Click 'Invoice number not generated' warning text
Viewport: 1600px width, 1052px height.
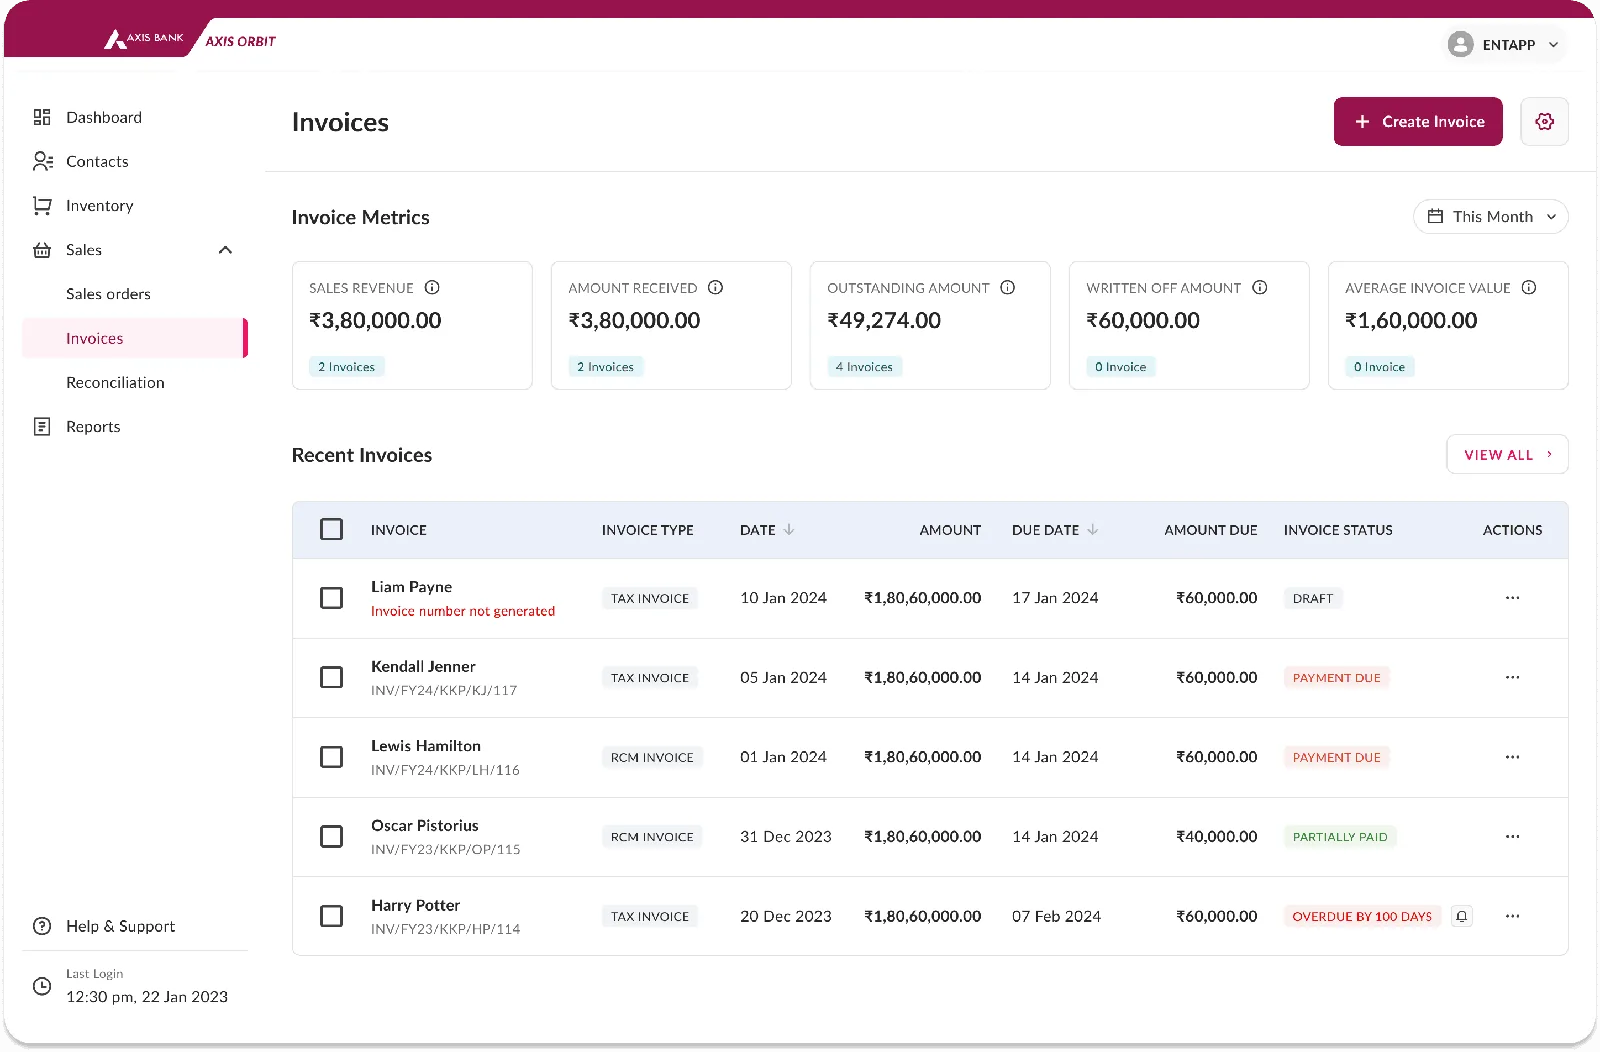coord(463,611)
